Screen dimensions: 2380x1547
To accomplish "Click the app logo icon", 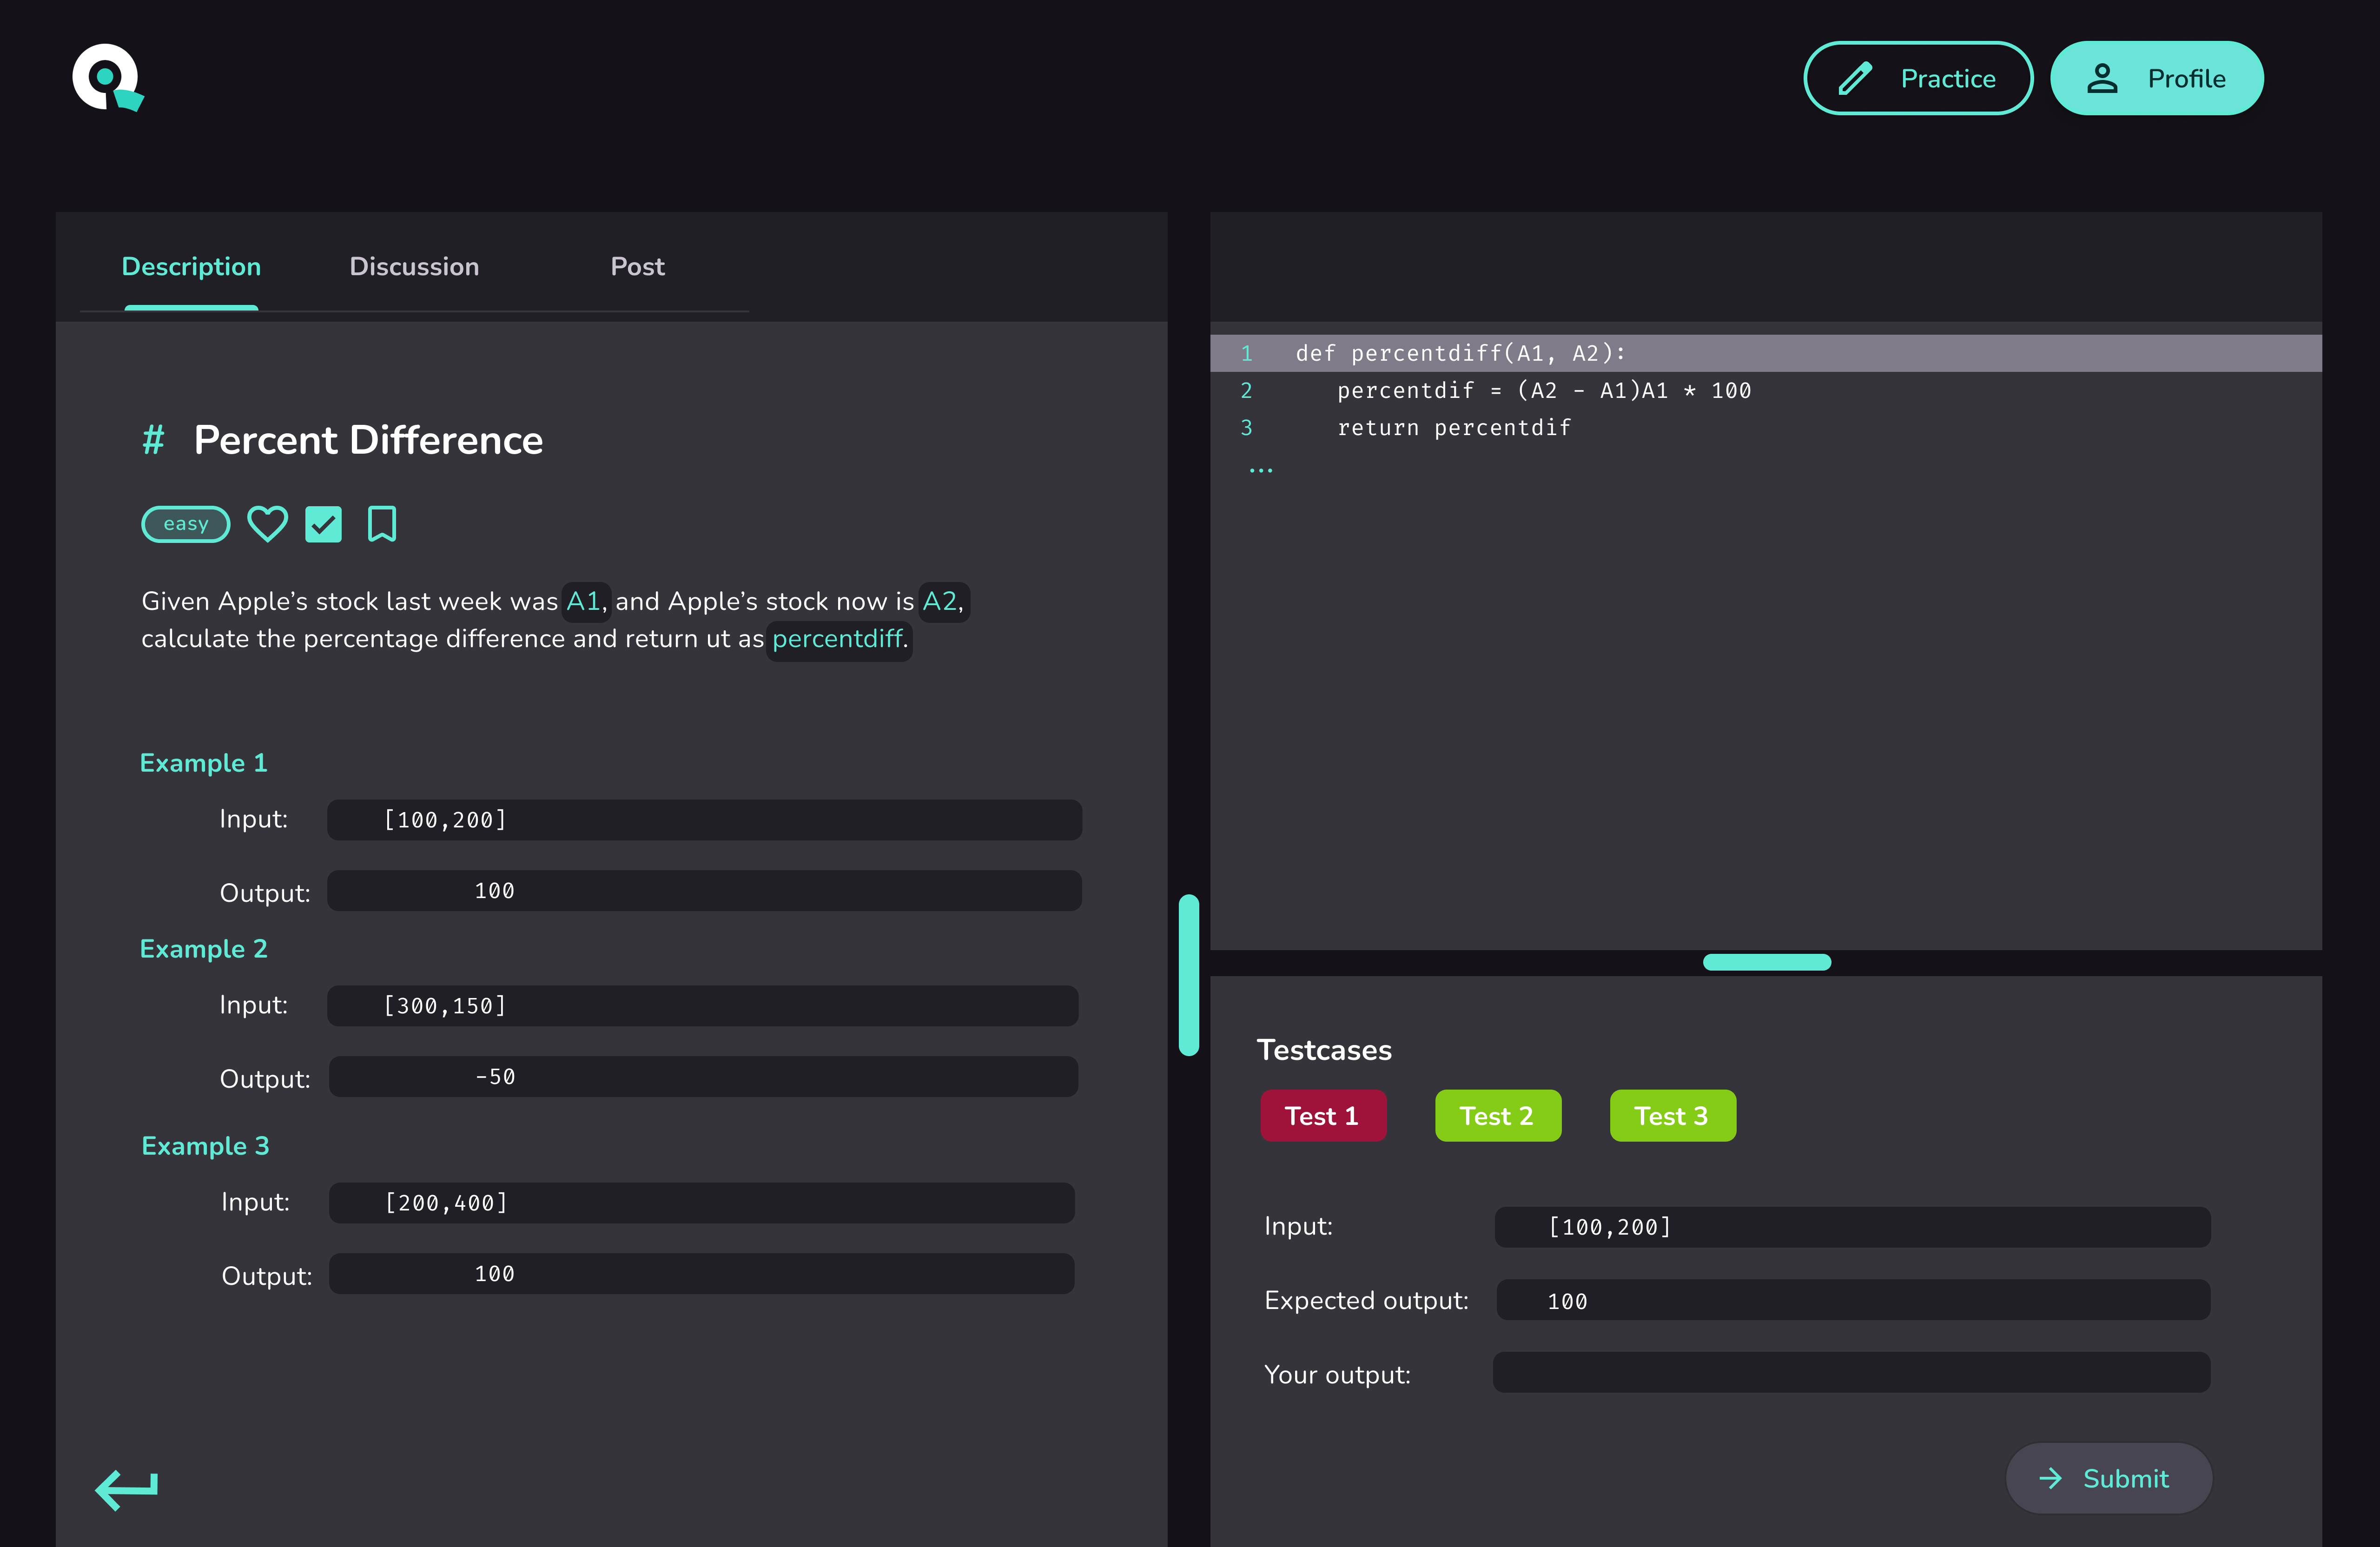I will coord(107,78).
